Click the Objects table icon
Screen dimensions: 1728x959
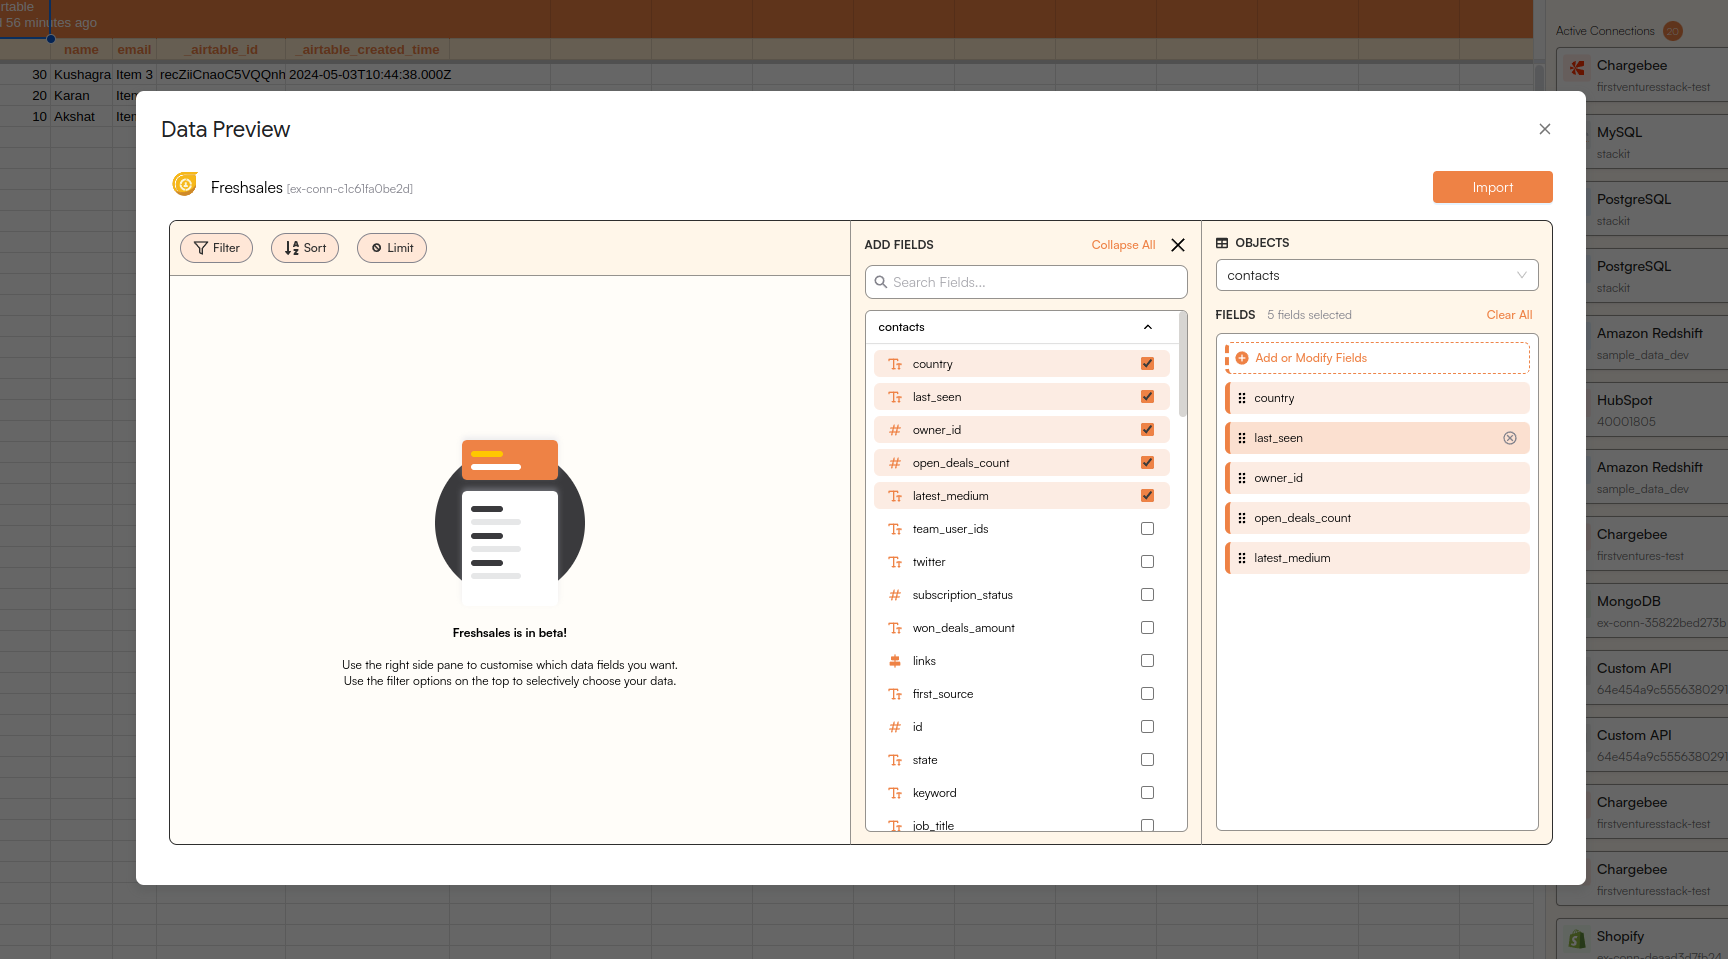tap(1222, 243)
